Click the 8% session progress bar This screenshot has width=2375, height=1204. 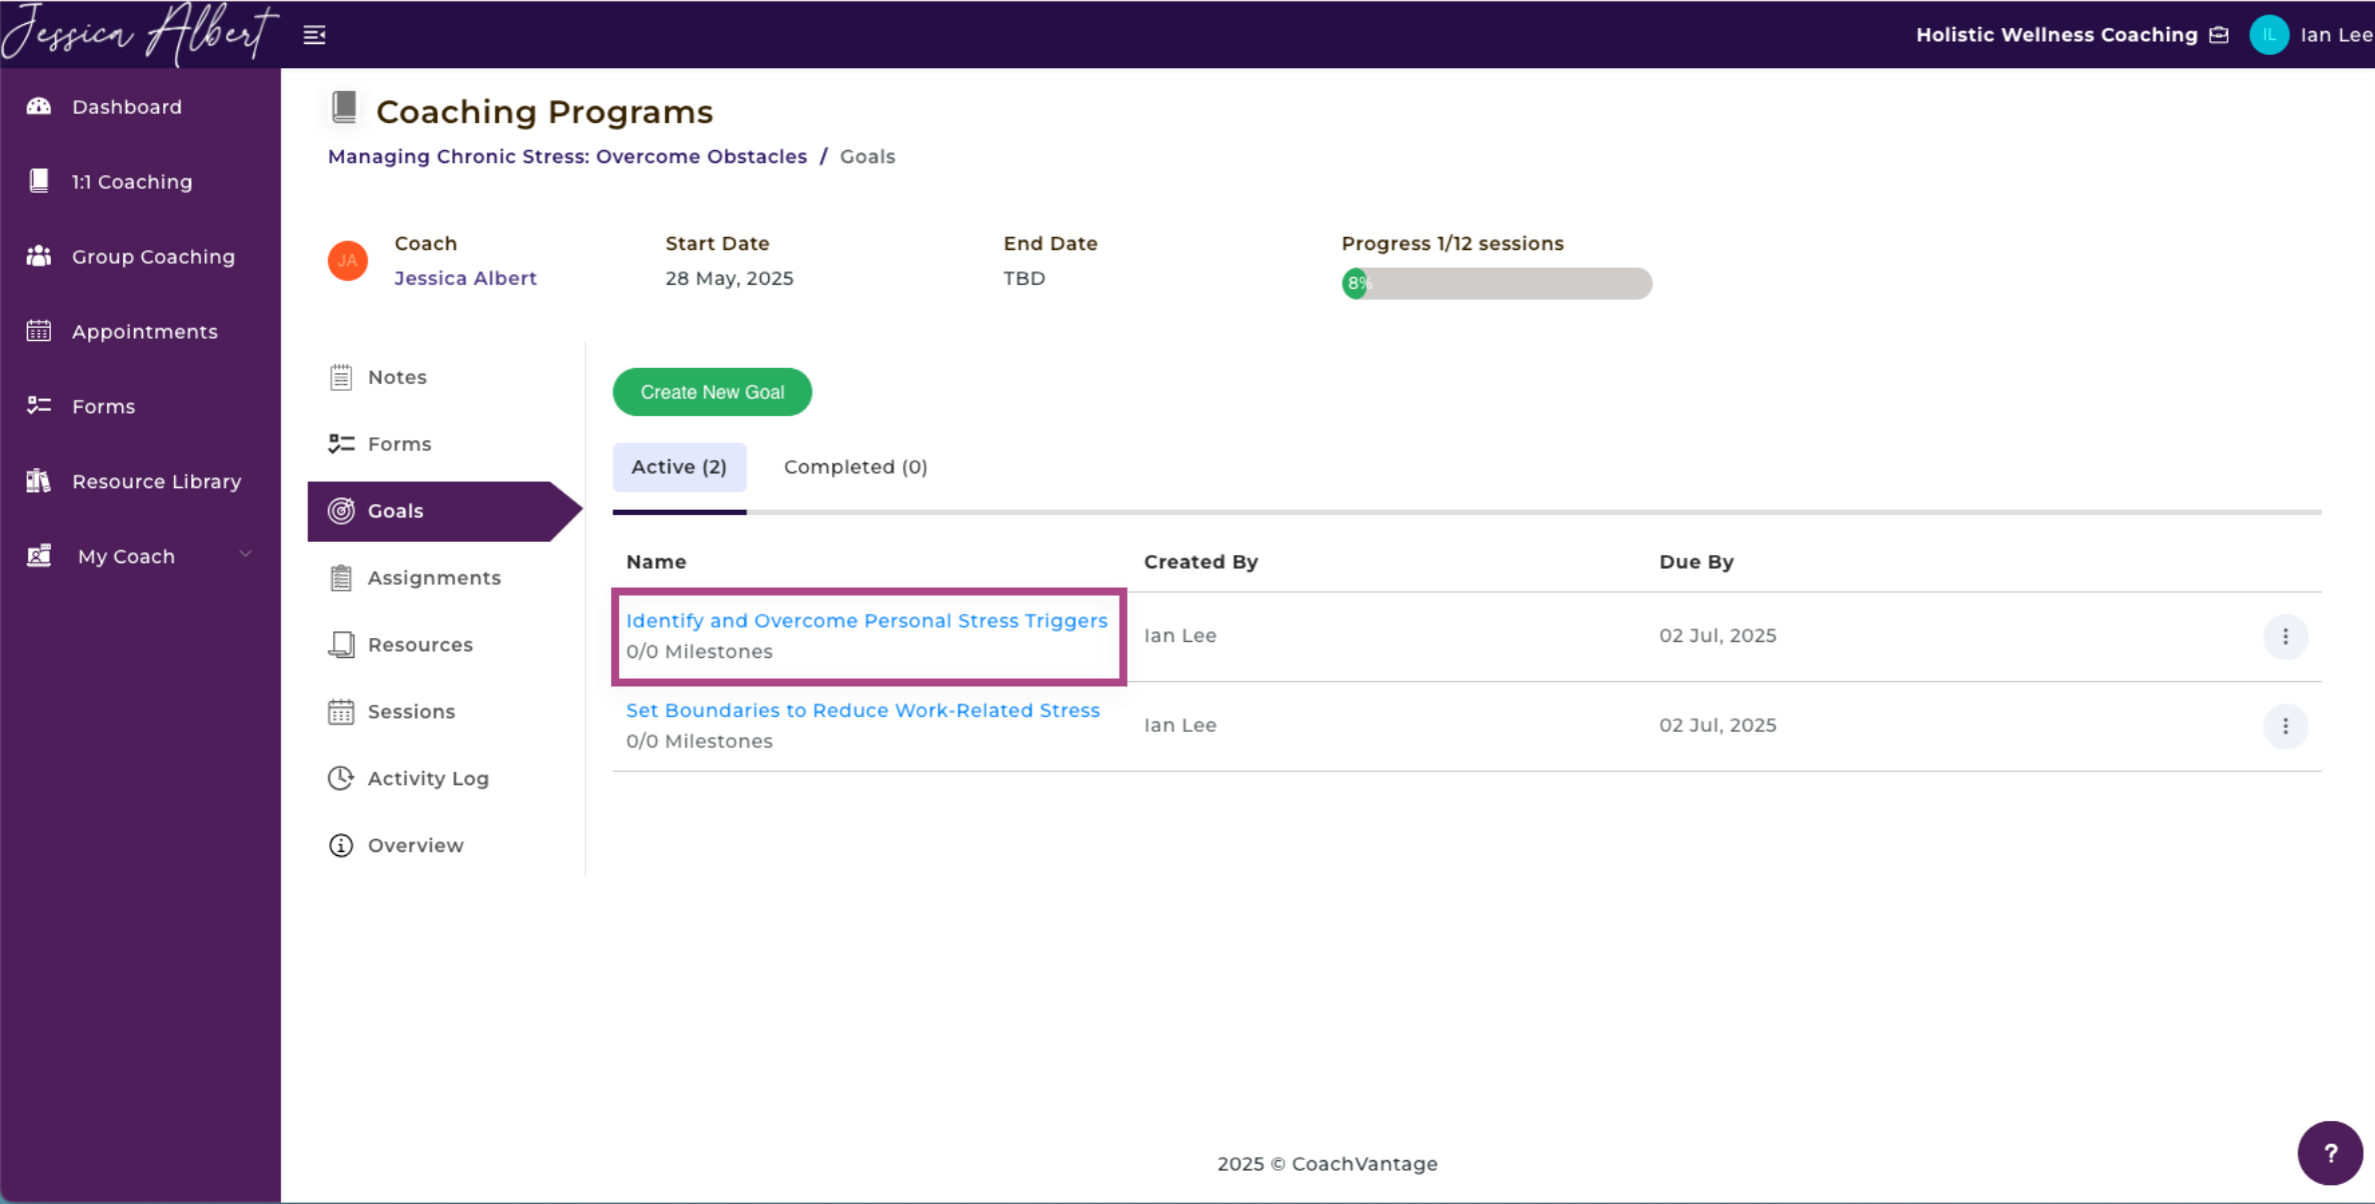click(1496, 283)
